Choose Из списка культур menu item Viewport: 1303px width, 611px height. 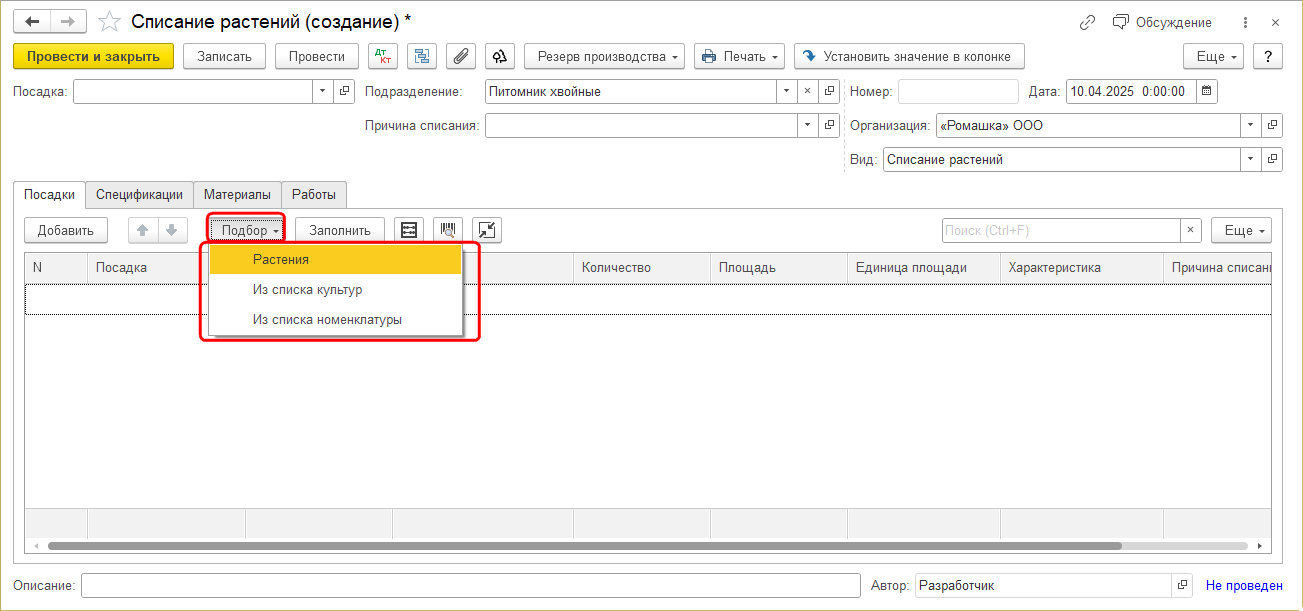tap(335, 290)
